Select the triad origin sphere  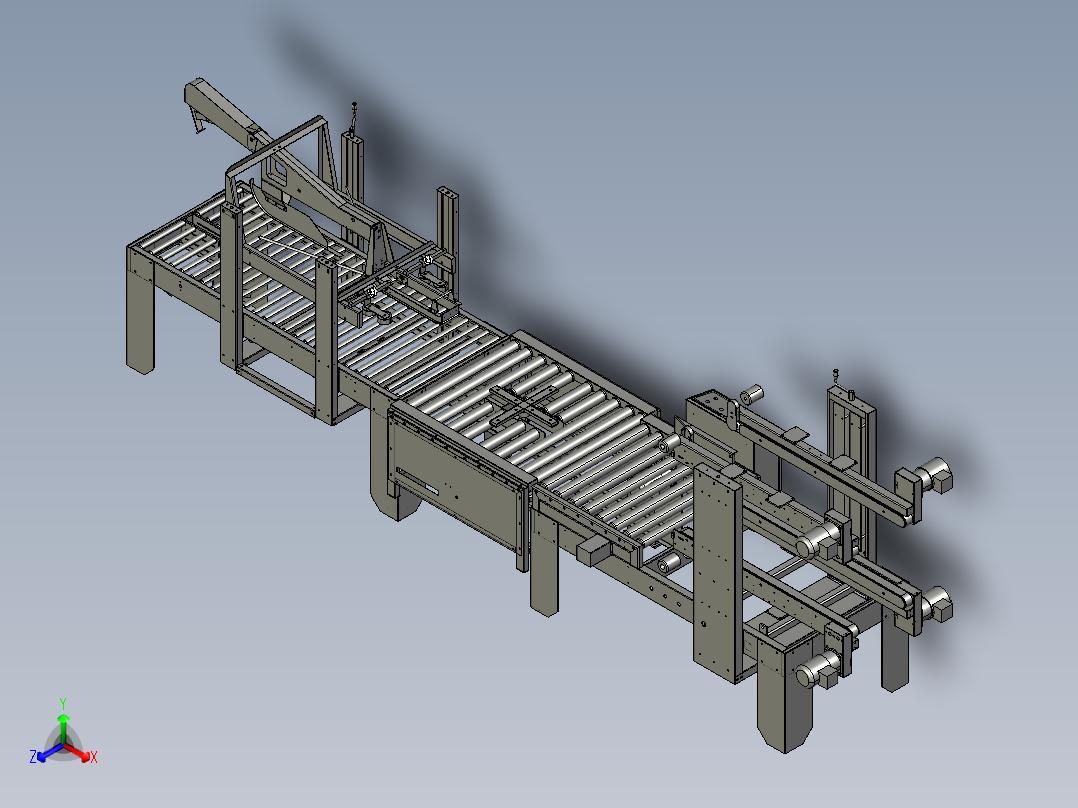(63, 744)
